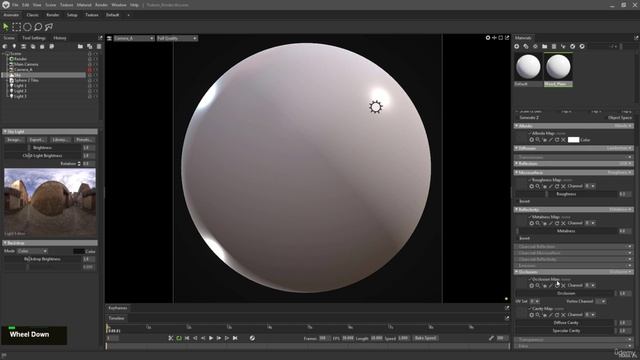The height and width of the screenshot is (360, 640).
Task: Click the Sky Light Image button
Action: click(x=15, y=140)
